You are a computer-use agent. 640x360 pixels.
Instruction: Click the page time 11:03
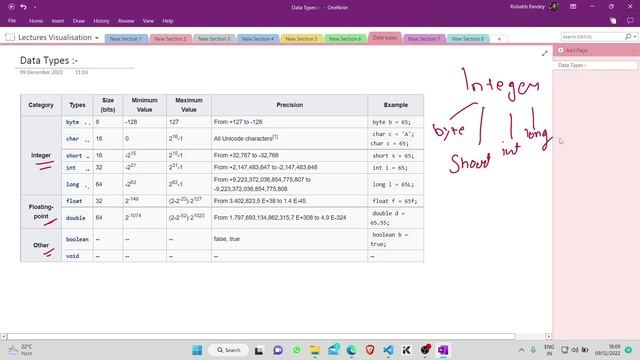click(81, 72)
